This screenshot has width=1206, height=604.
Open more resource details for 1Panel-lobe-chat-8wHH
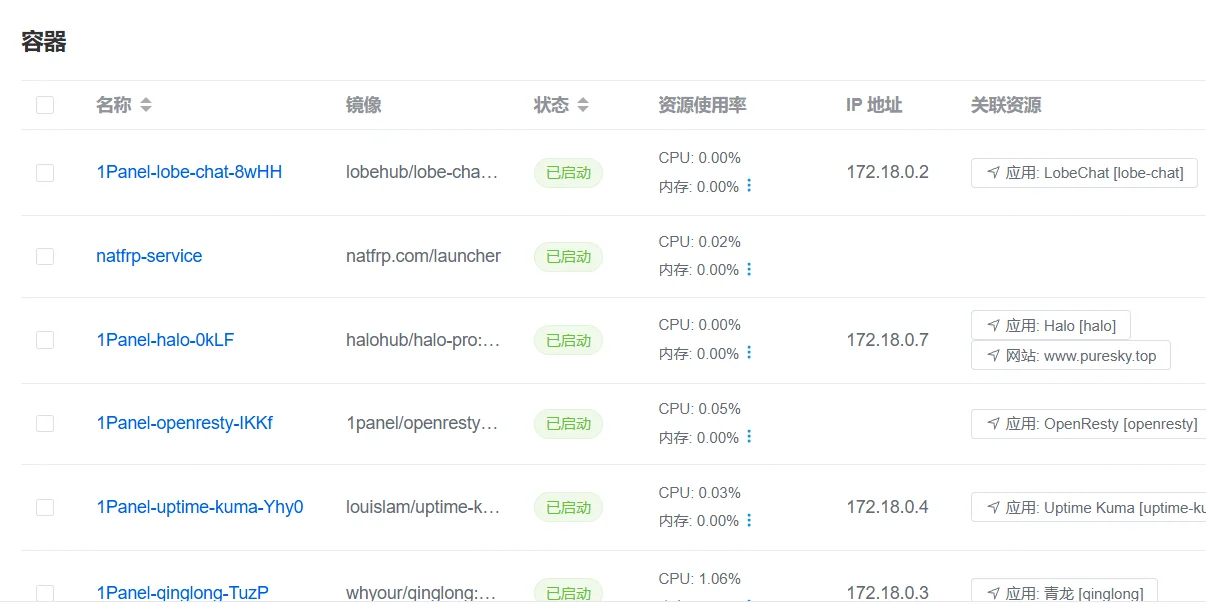click(x=749, y=186)
